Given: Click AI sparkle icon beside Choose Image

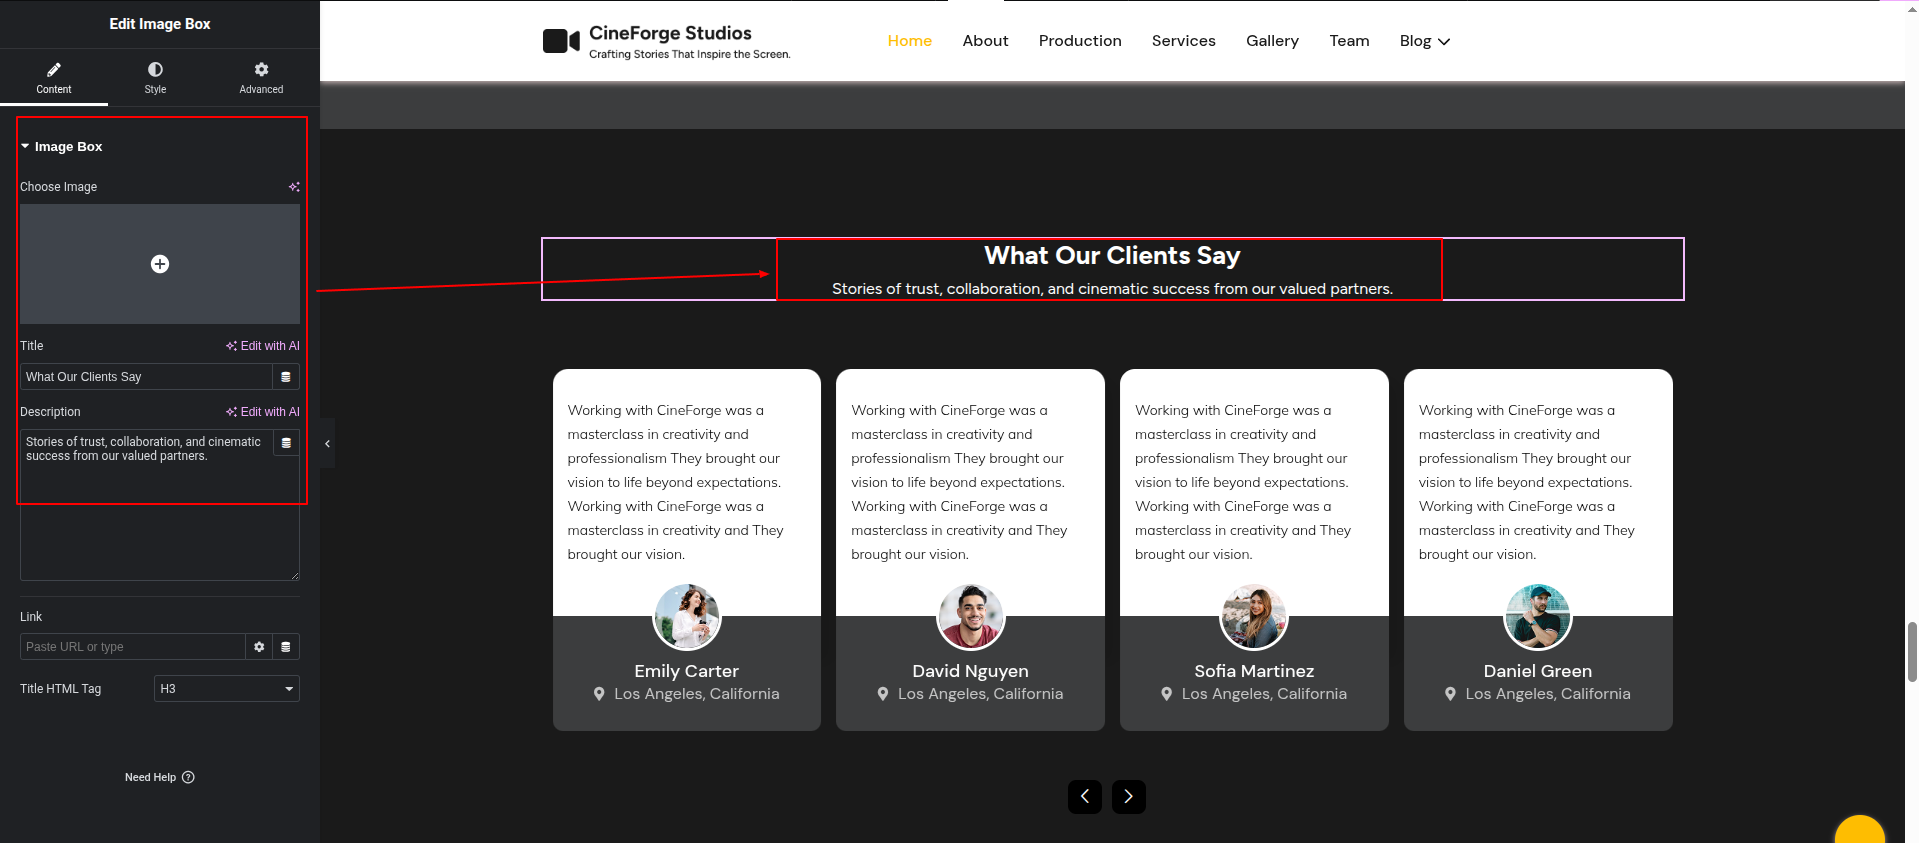Looking at the screenshot, I should click(x=294, y=187).
